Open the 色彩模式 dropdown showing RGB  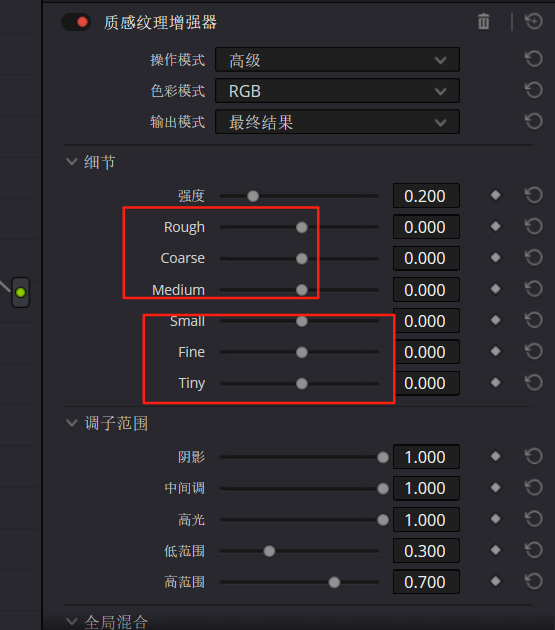pyautogui.click(x=337, y=91)
